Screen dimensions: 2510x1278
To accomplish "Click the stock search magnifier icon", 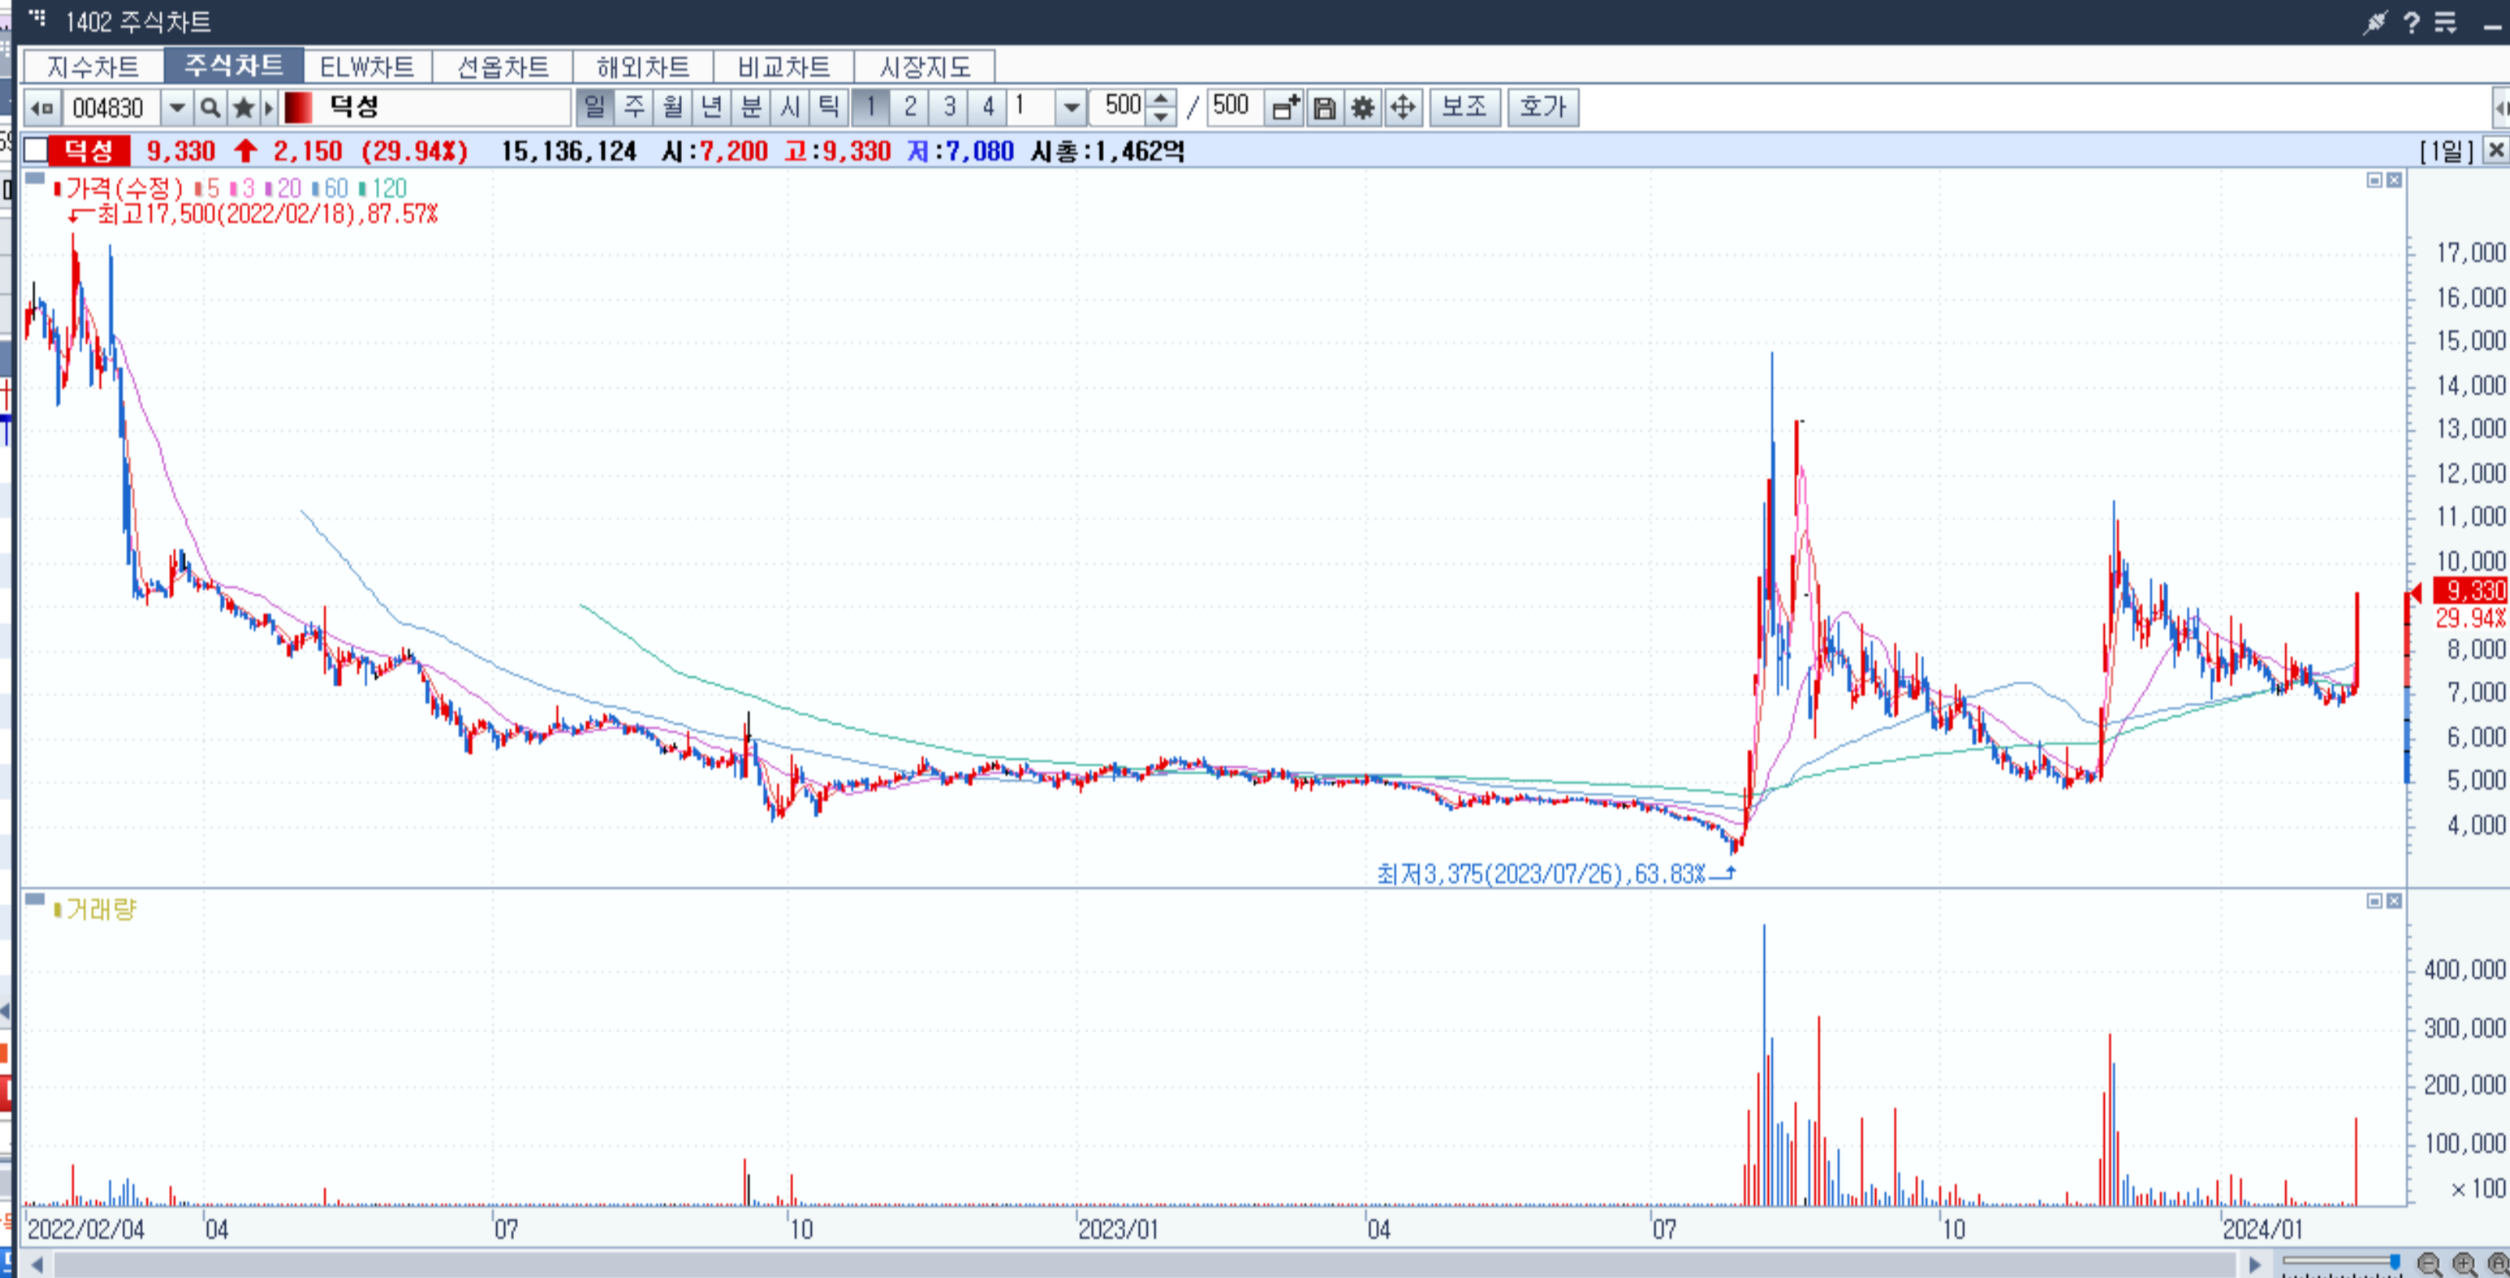I will click(x=210, y=107).
